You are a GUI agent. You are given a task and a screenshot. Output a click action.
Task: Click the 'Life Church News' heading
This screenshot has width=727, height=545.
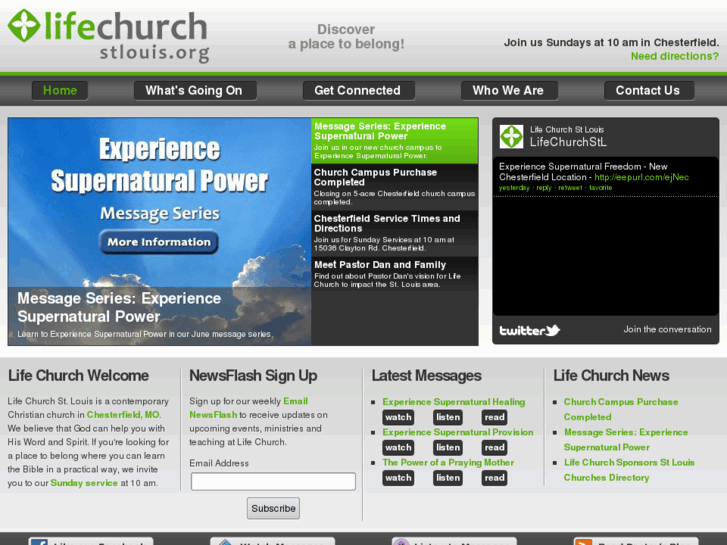[611, 375]
